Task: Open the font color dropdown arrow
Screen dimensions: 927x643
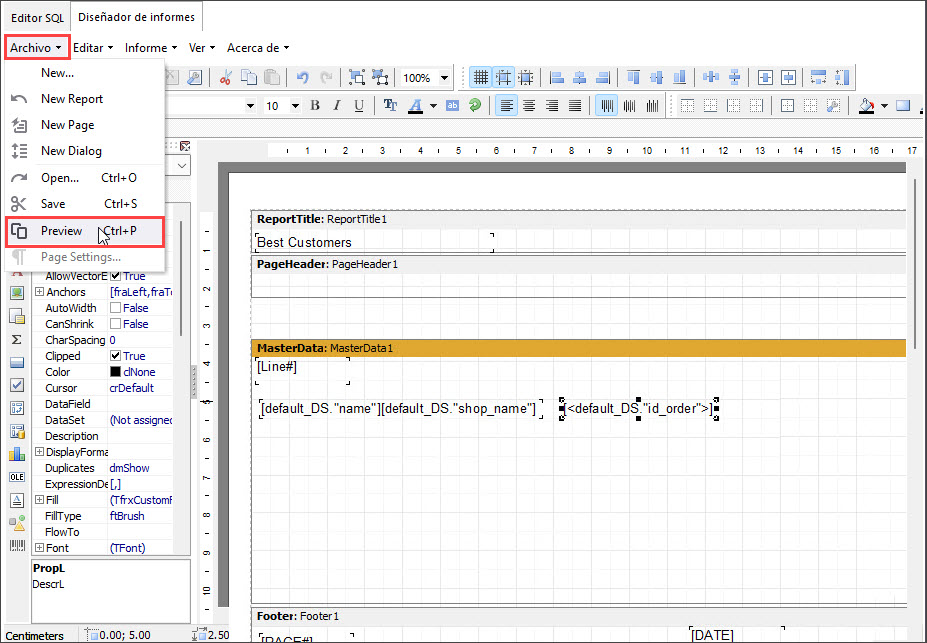Action: pyautogui.click(x=433, y=106)
